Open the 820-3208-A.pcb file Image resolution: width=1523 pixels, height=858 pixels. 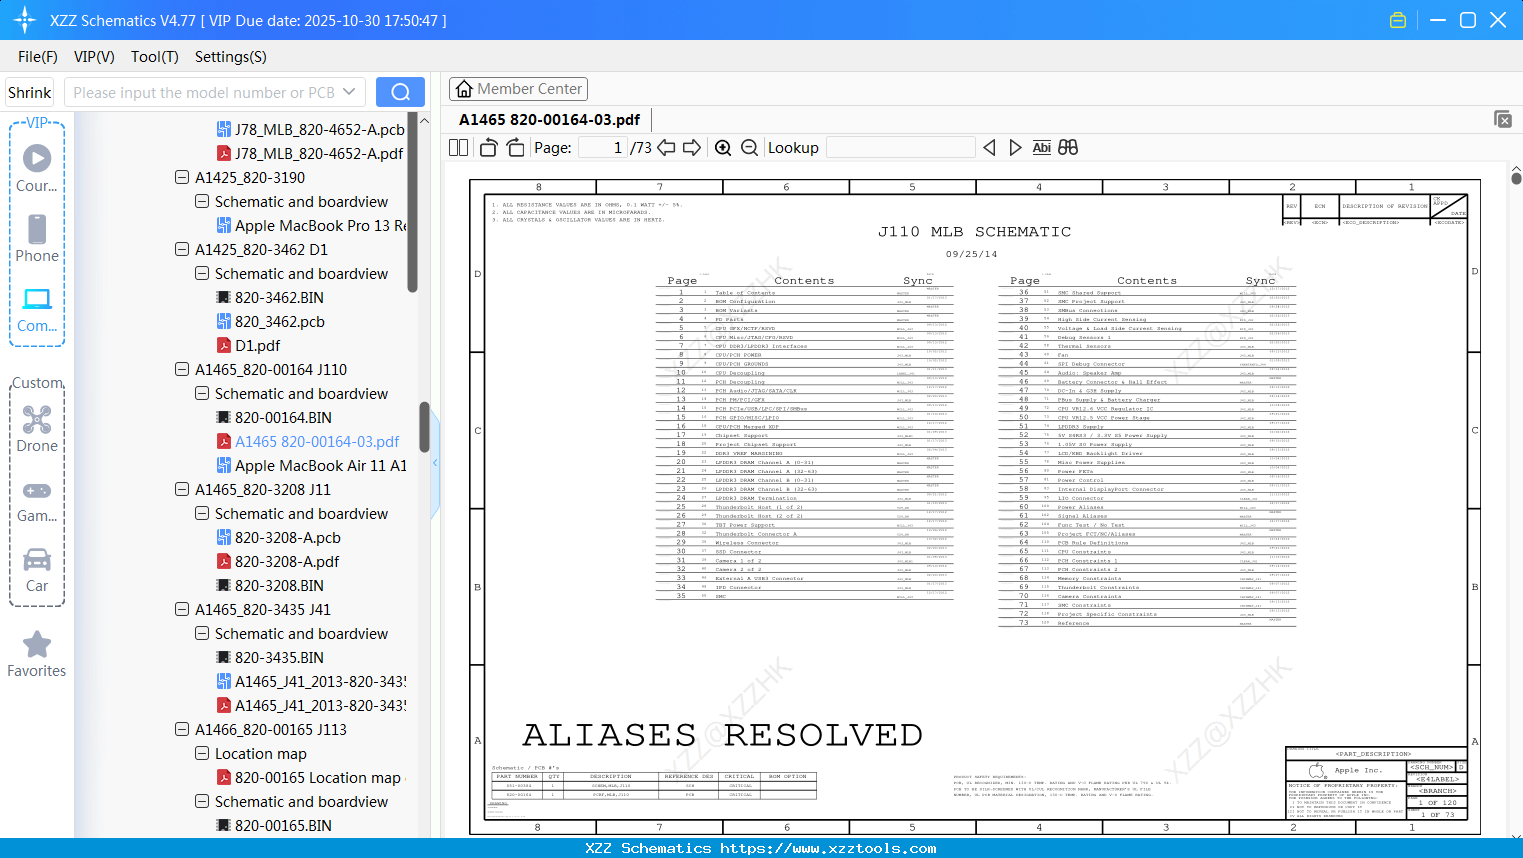279,537
